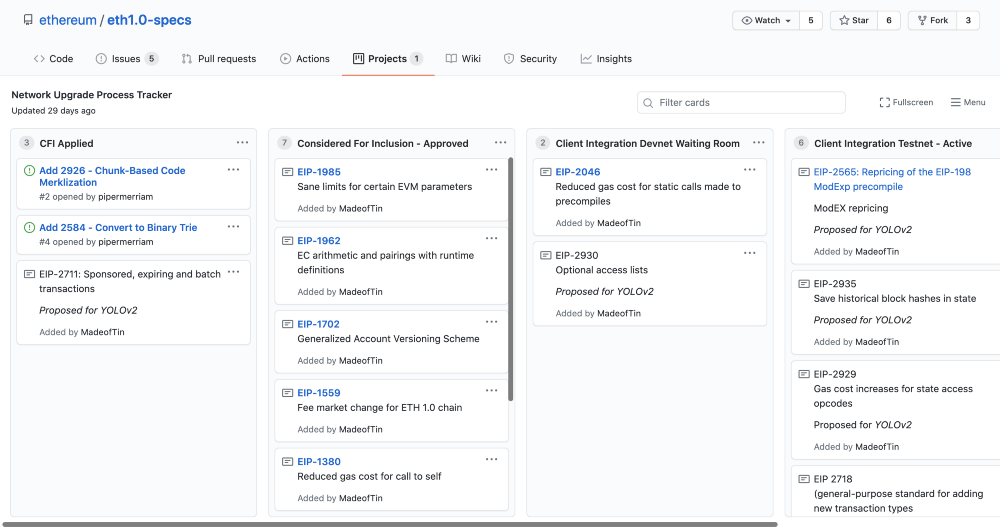Image resolution: width=1000 pixels, height=528 pixels.
Task: Open the eth1.0-specs repository link
Action: pyautogui.click(x=149, y=20)
